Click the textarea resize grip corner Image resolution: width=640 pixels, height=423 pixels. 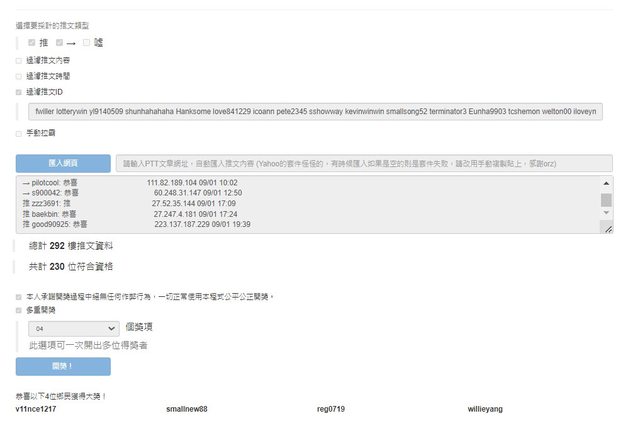tap(606, 228)
